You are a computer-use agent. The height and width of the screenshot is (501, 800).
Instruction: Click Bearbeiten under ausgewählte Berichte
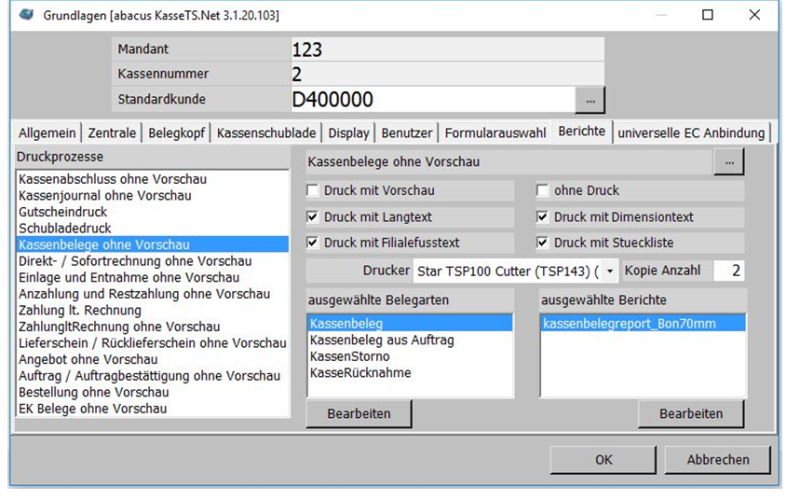[x=692, y=413]
